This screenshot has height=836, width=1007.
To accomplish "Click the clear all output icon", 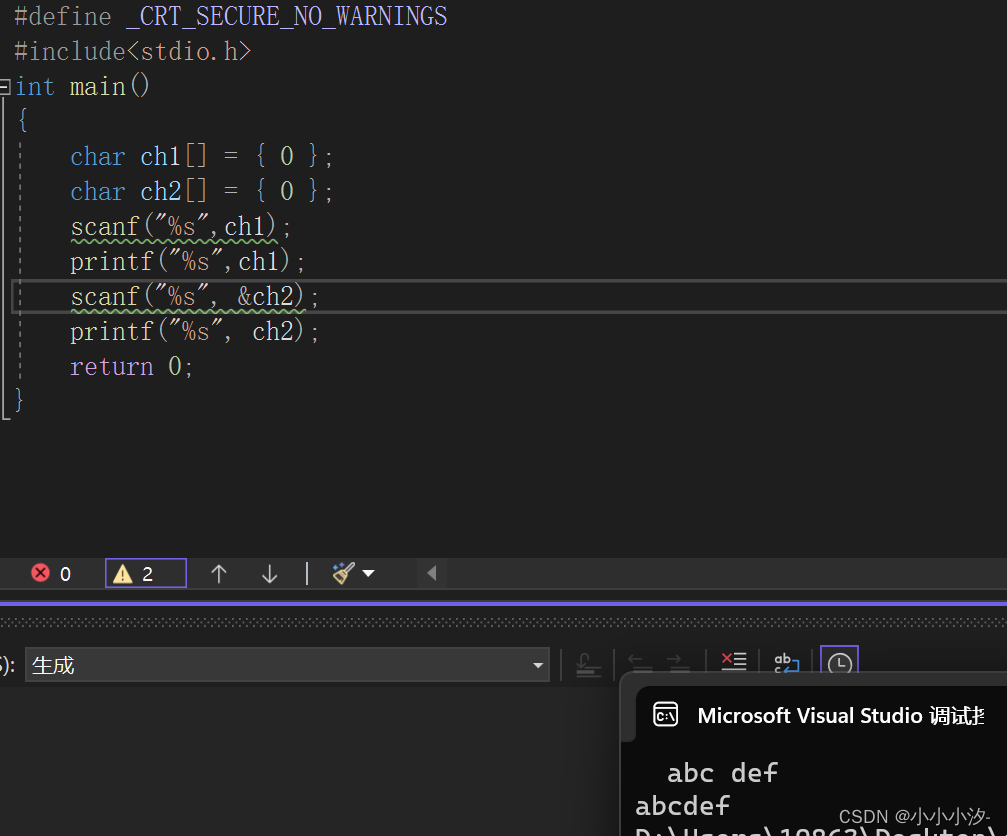I will tap(733, 662).
